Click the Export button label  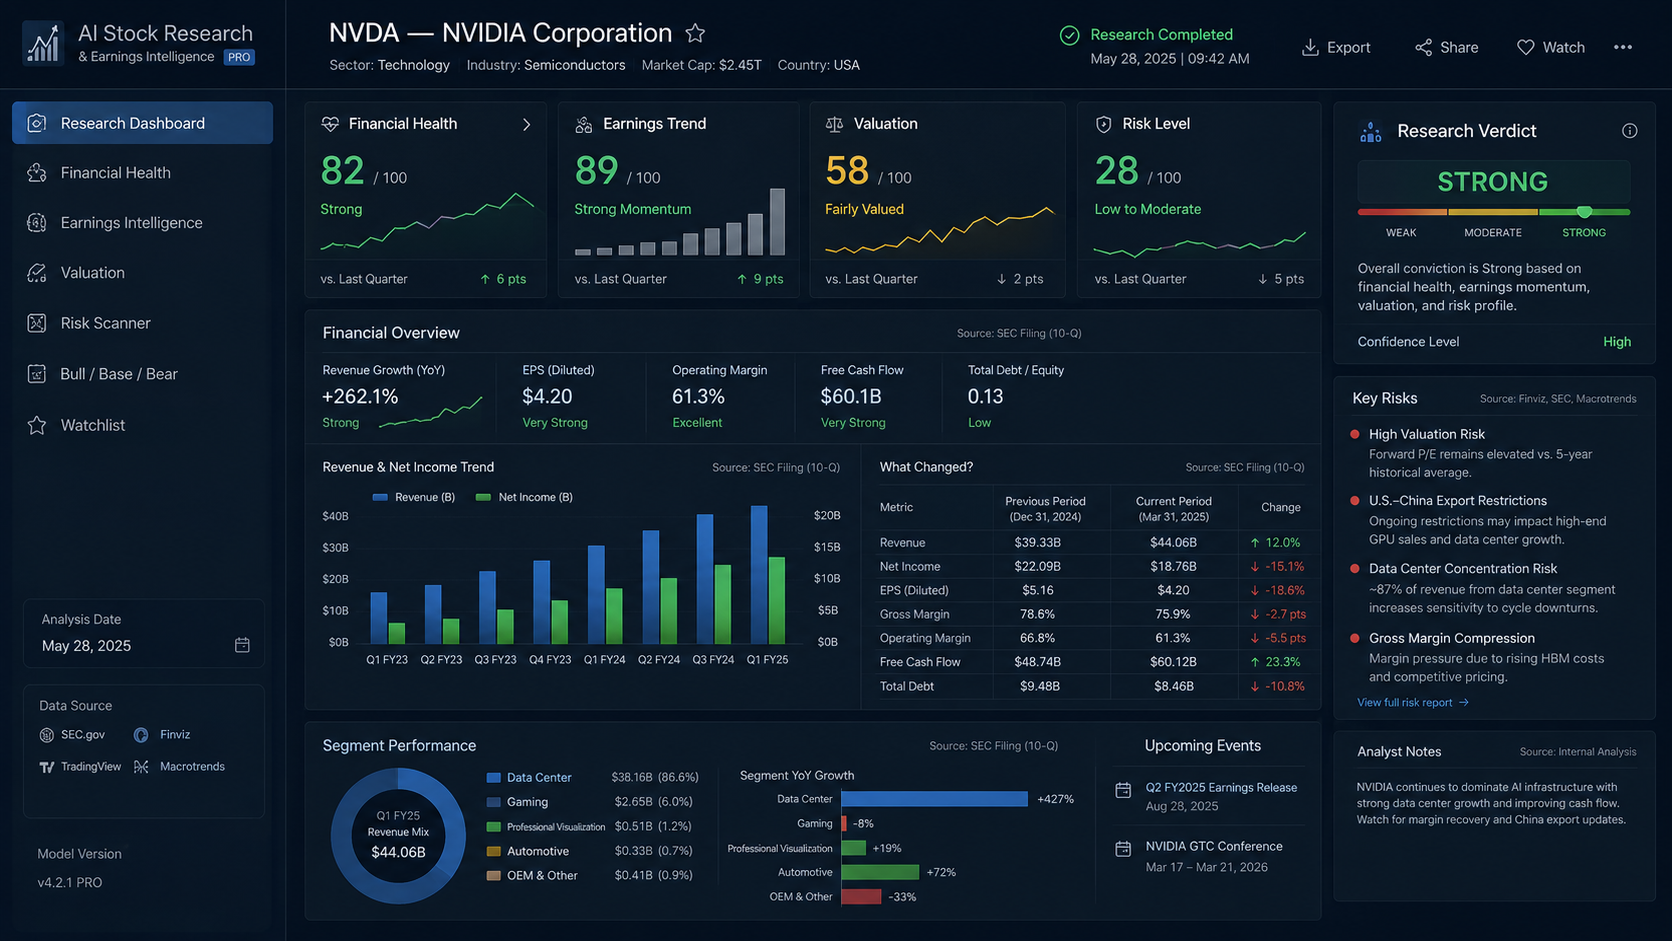click(x=1348, y=47)
